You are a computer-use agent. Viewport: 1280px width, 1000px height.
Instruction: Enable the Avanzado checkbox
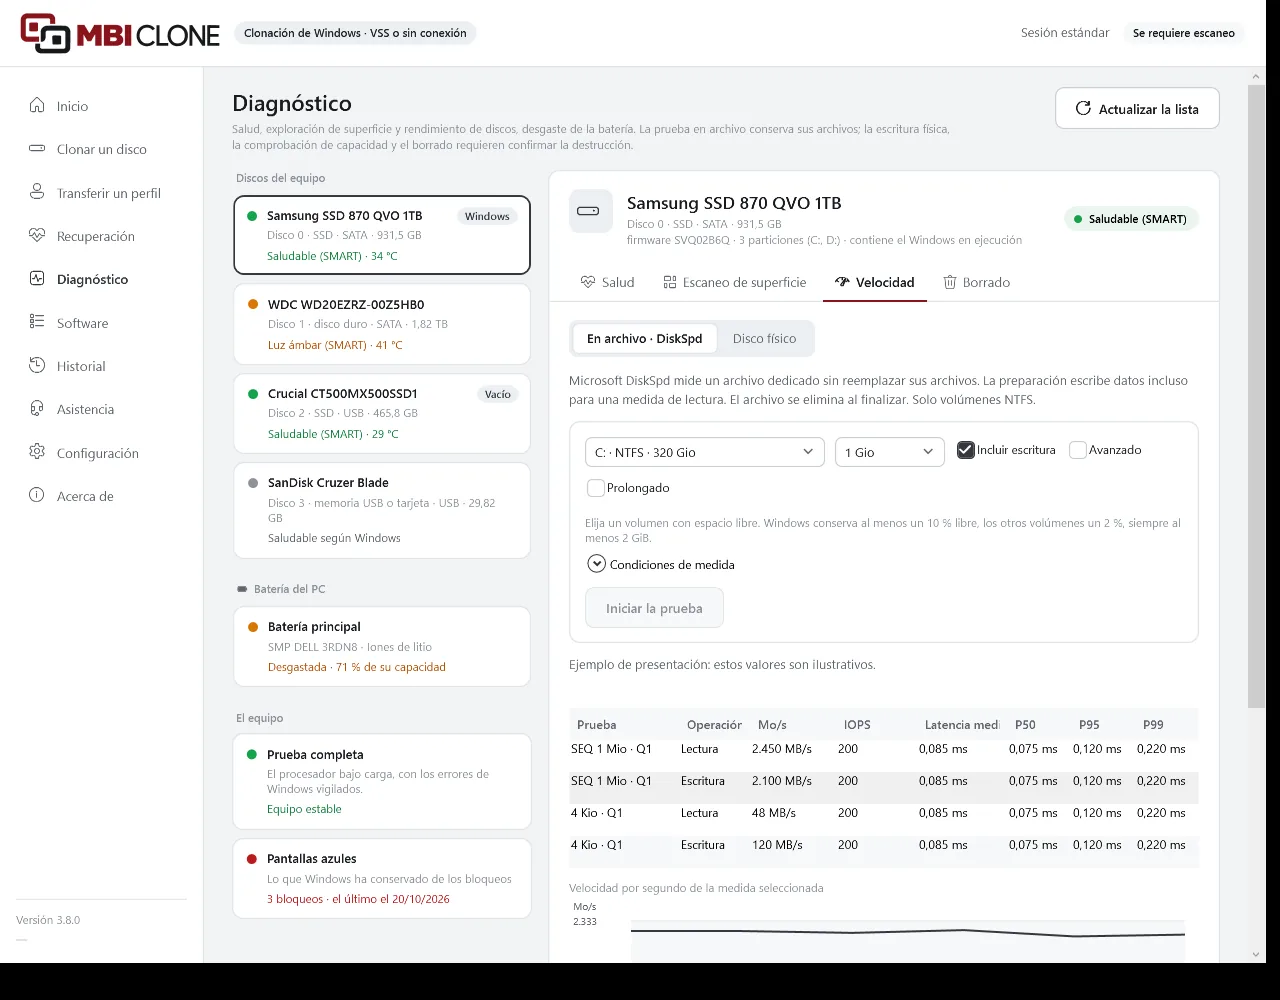pos(1078,450)
